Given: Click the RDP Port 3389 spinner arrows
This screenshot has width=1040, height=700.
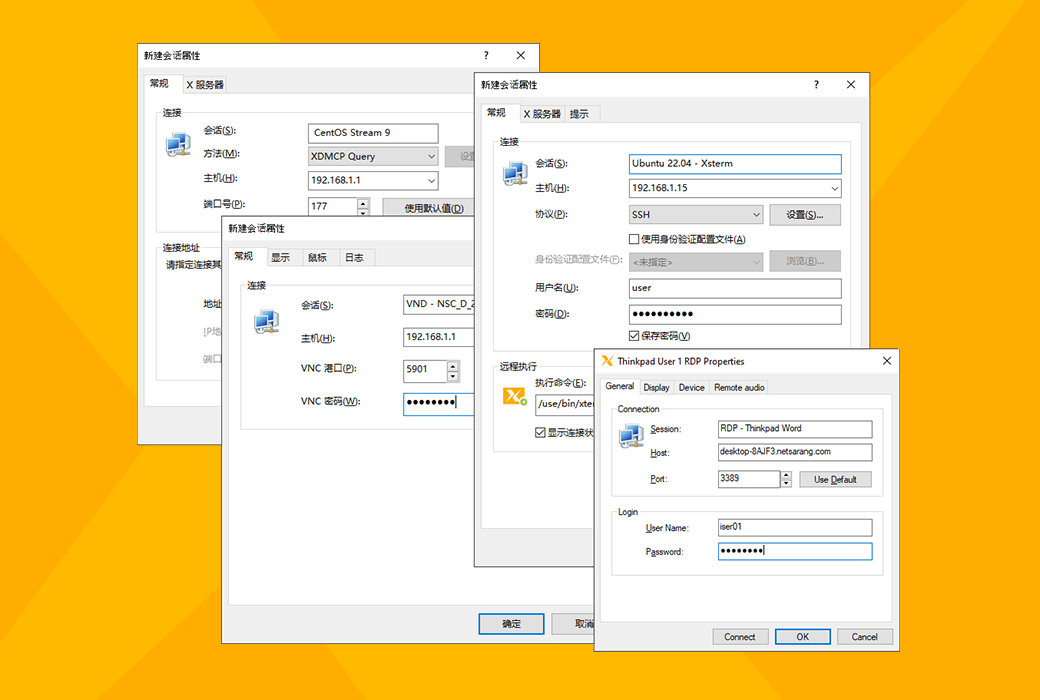Looking at the screenshot, I should (786, 479).
